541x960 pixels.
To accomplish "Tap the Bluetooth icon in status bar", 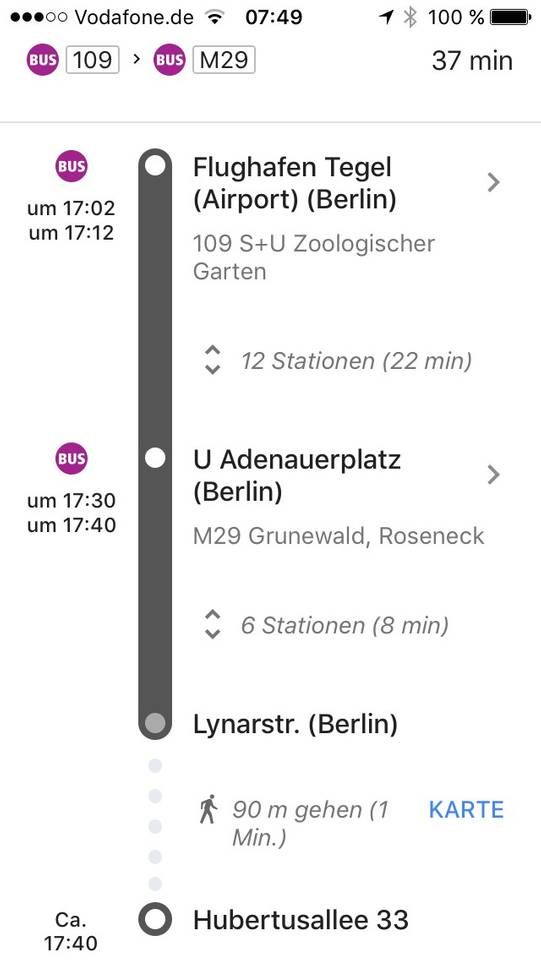I will click(x=409, y=17).
